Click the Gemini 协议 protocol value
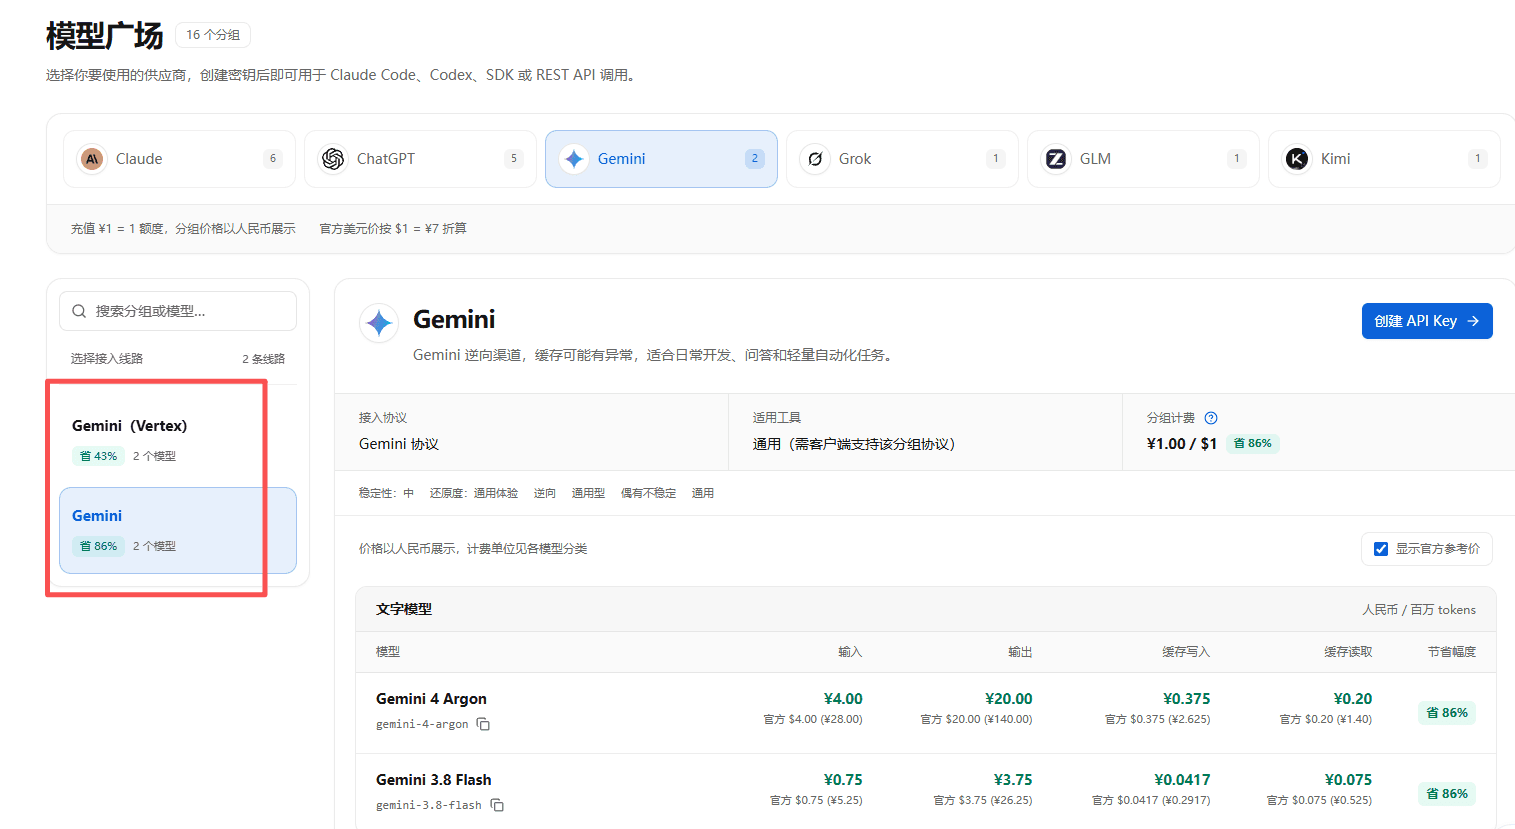 [399, 444]
